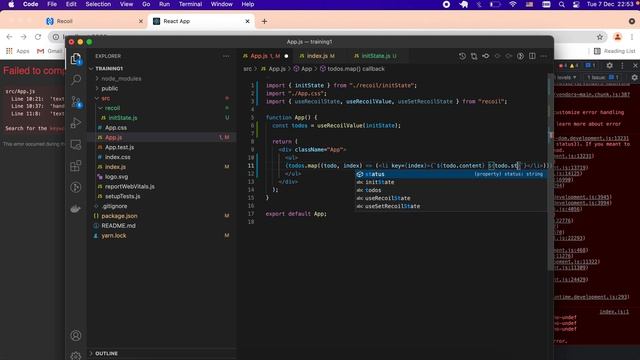This screenshot has height=360, width=640.
Task: Open DevTools customize kebab menu
Action: (x=622, y=65)
